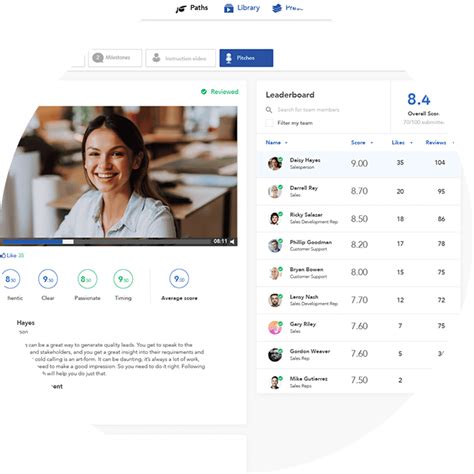This screenshot has height=474, width=474.
Task: Focus the Search for team members field
Action: (x=308, y=110)
